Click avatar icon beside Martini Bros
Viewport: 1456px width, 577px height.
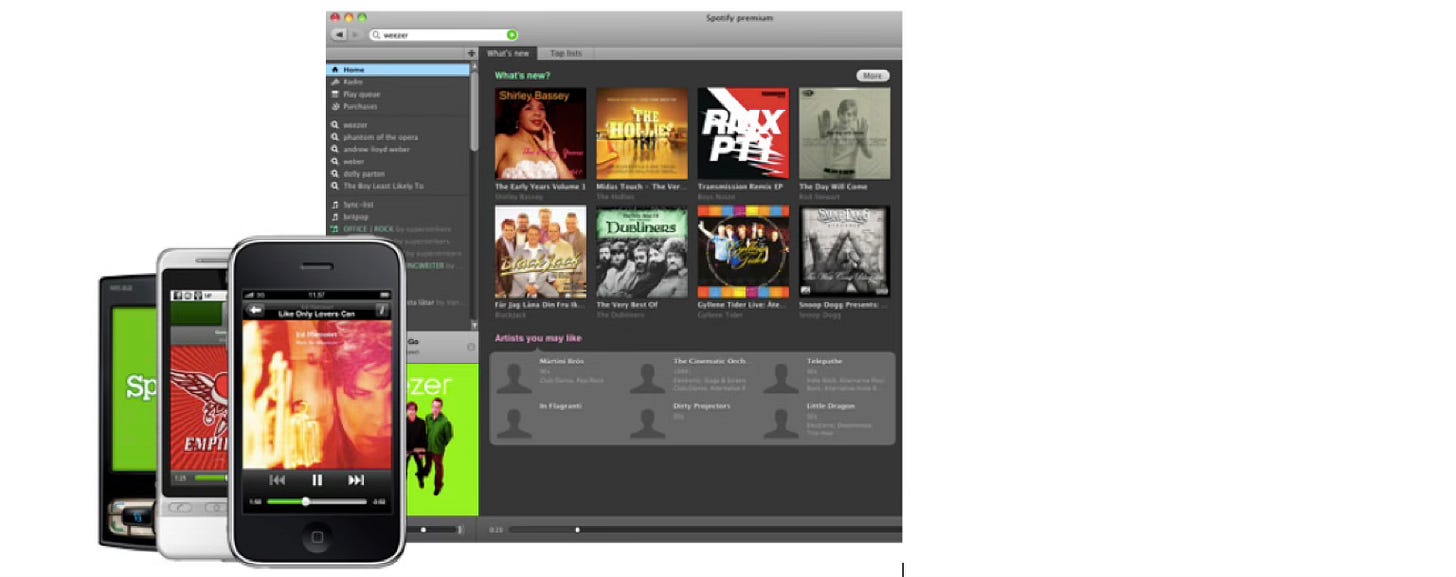514,377
